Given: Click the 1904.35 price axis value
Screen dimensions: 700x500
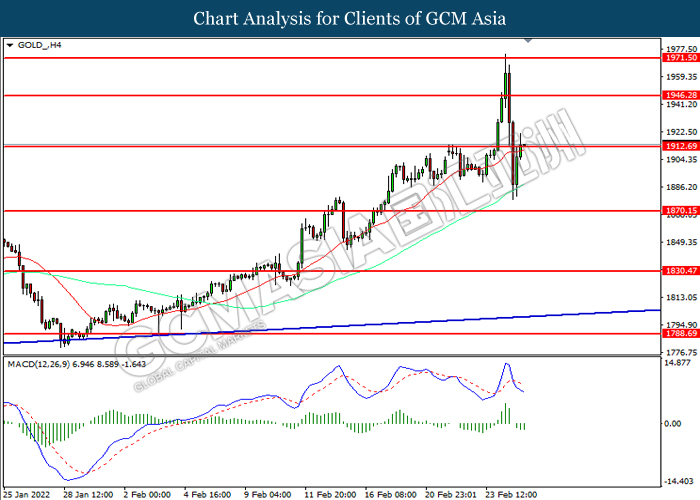Looking at the screenshot, I should pos(681,159).
